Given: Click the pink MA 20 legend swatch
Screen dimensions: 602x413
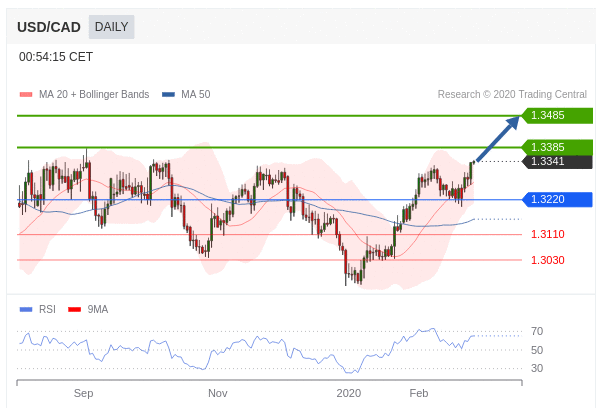Looking at the screenshot, I should coord(26,94).
